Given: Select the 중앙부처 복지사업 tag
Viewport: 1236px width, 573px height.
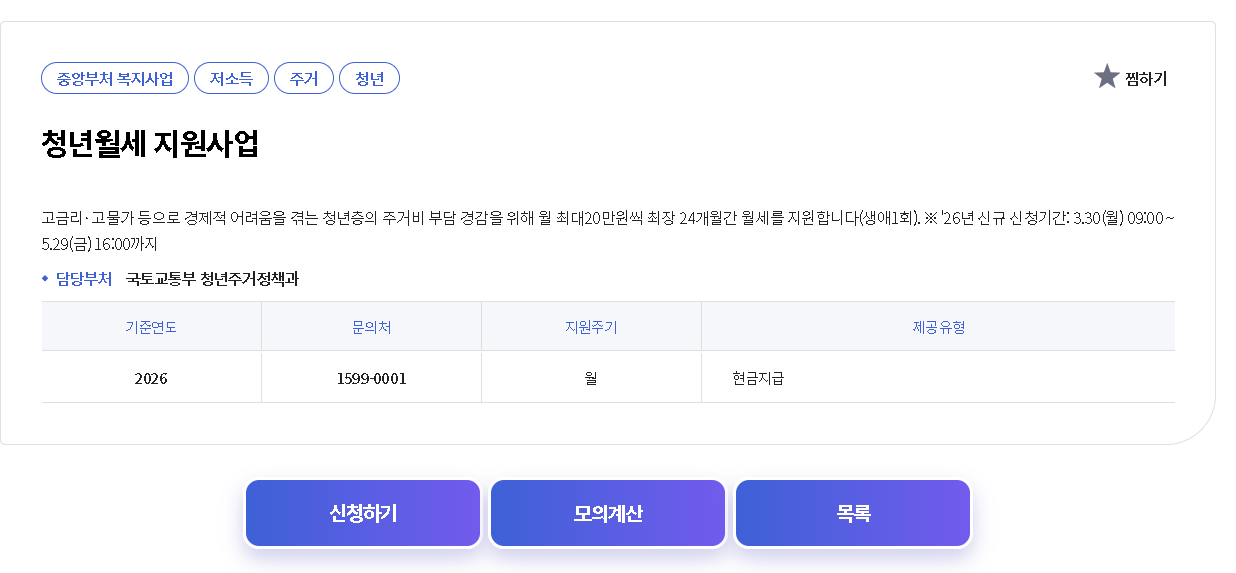Looking at the screenshot, I should [115, 78].
